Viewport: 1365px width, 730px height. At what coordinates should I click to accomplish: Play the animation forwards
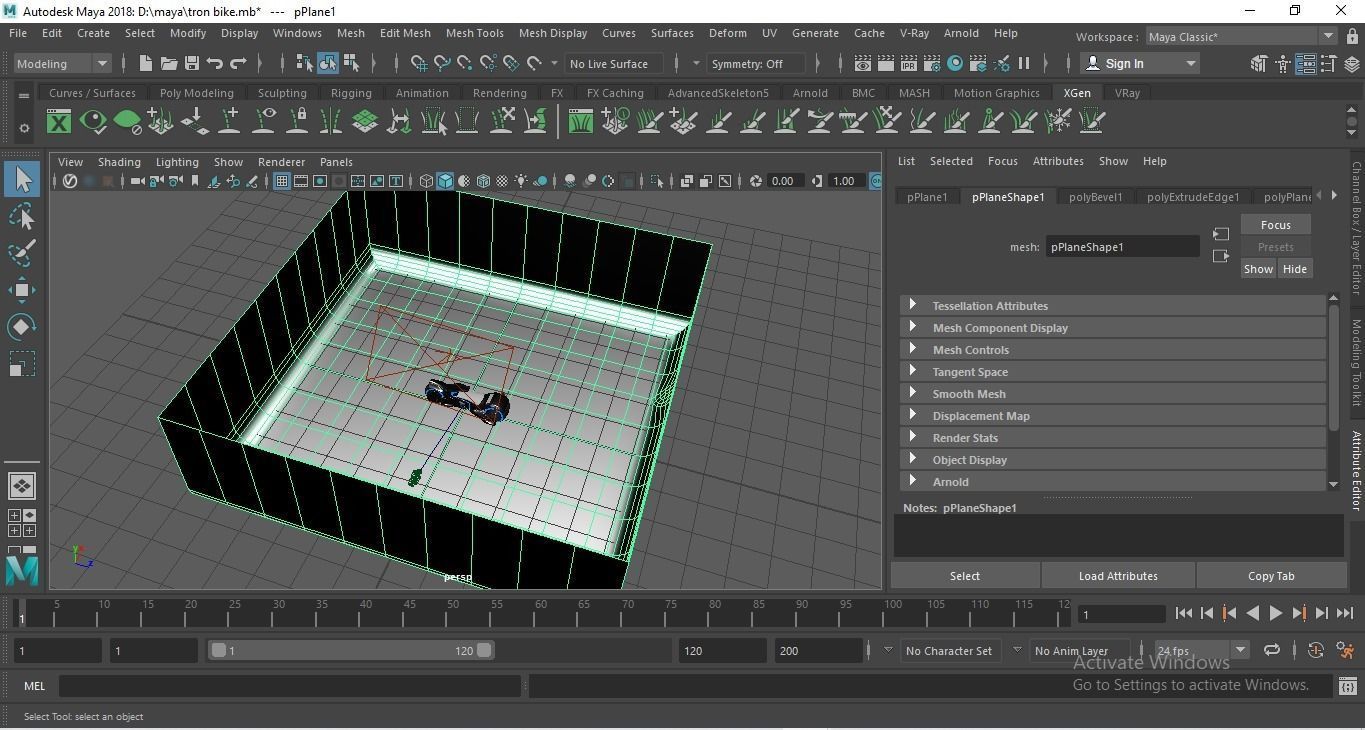1275,613
